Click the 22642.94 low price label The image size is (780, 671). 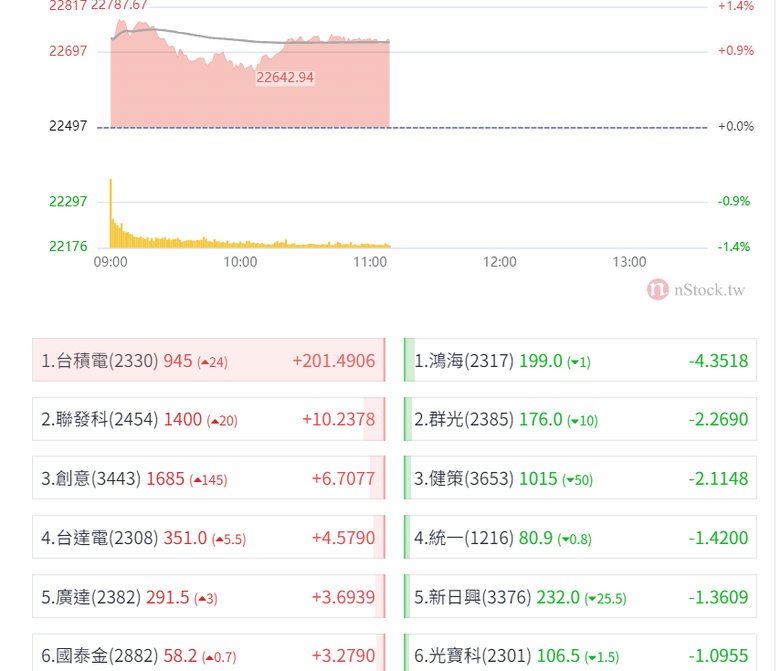pos(285,78)
